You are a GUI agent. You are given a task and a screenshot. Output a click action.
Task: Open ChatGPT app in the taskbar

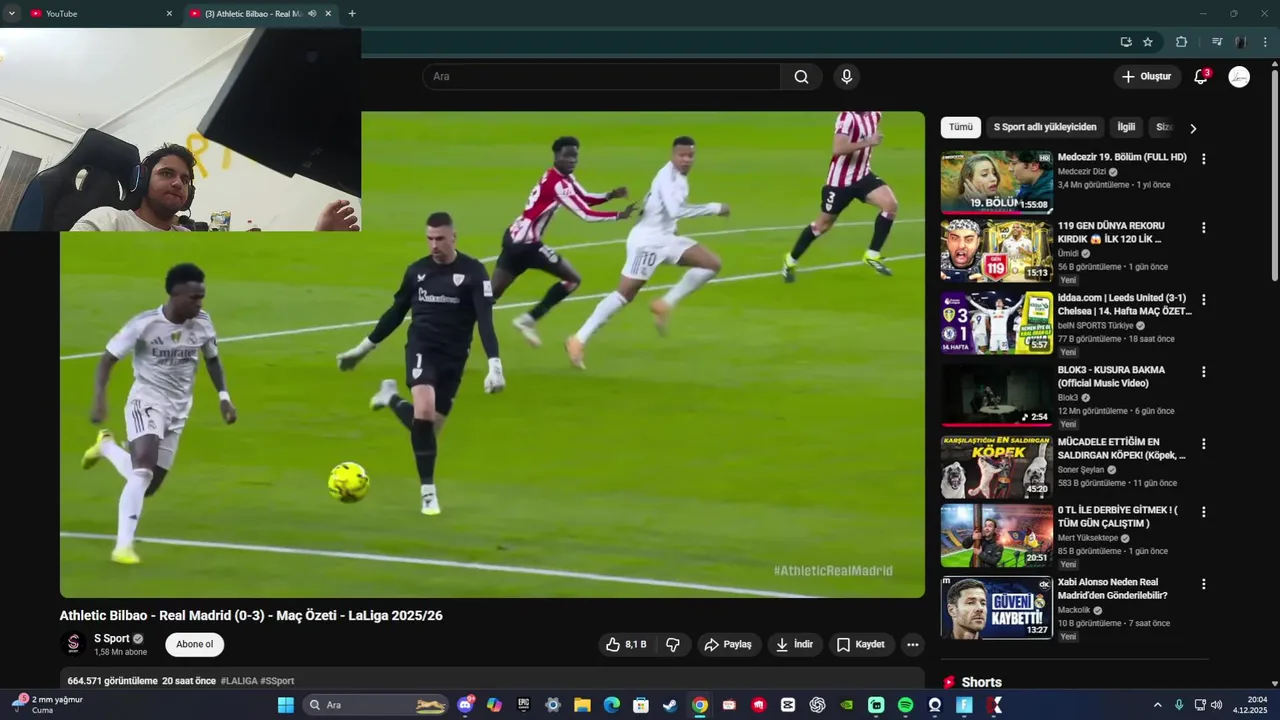coord(817,705)
